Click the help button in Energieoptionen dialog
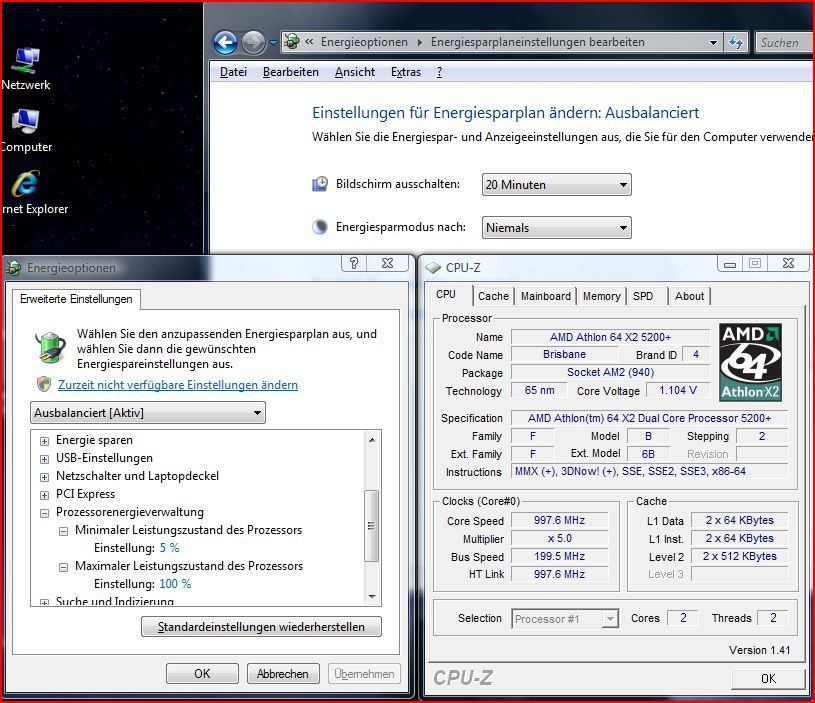 pos(354,263)
